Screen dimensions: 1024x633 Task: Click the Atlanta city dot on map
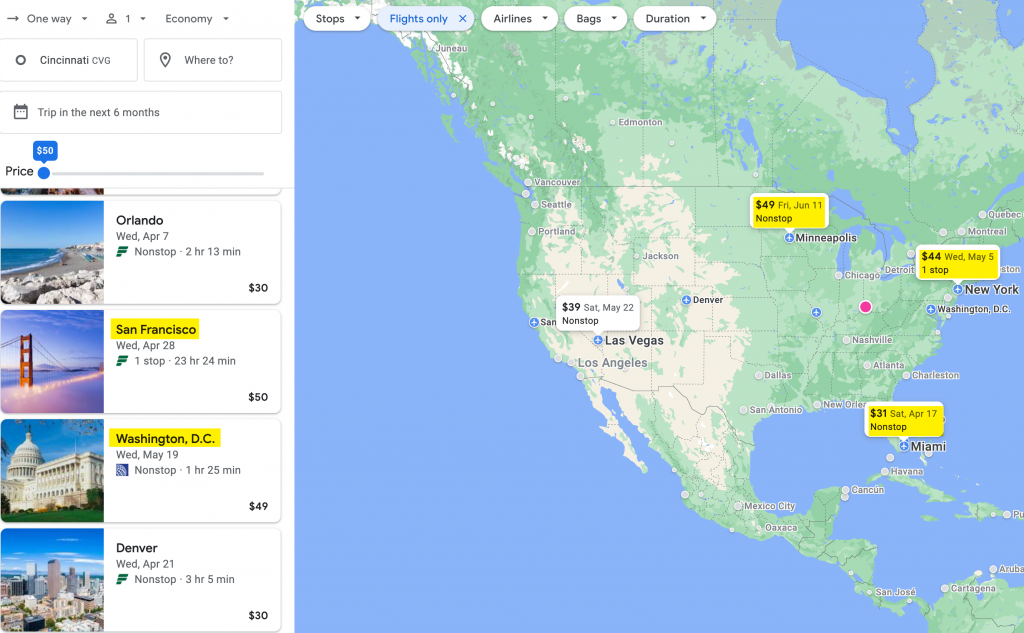pos(867,365)
